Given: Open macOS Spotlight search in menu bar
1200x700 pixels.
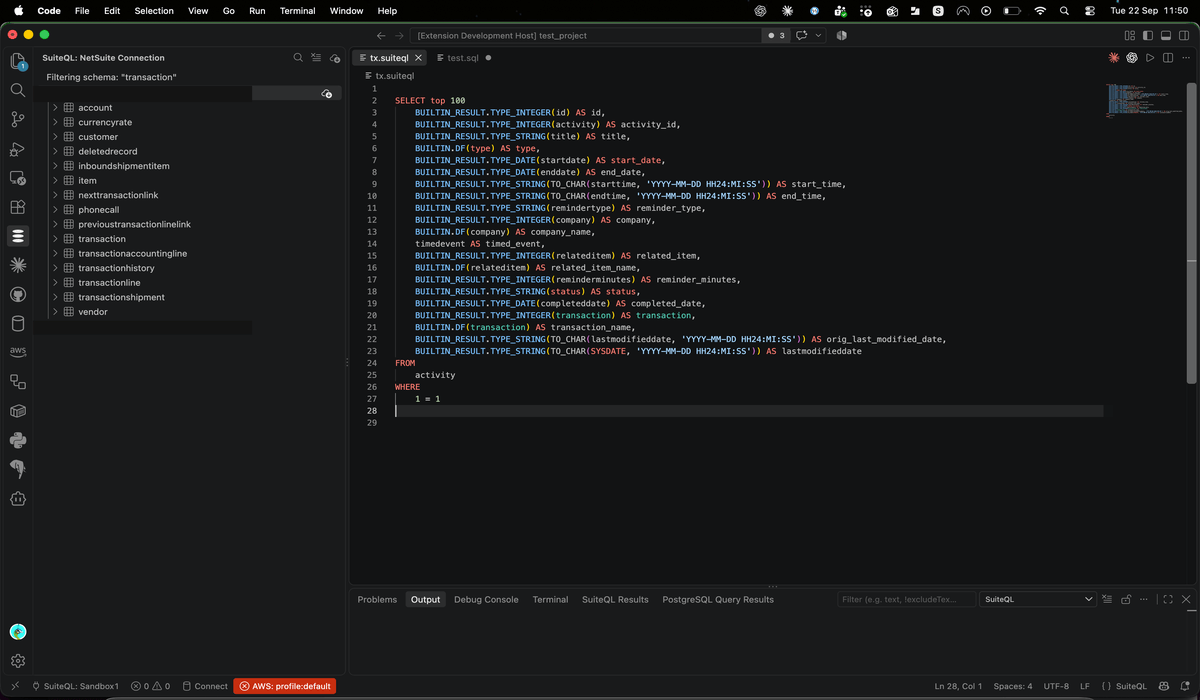Looking at the screenshot, I should 1064,11.
